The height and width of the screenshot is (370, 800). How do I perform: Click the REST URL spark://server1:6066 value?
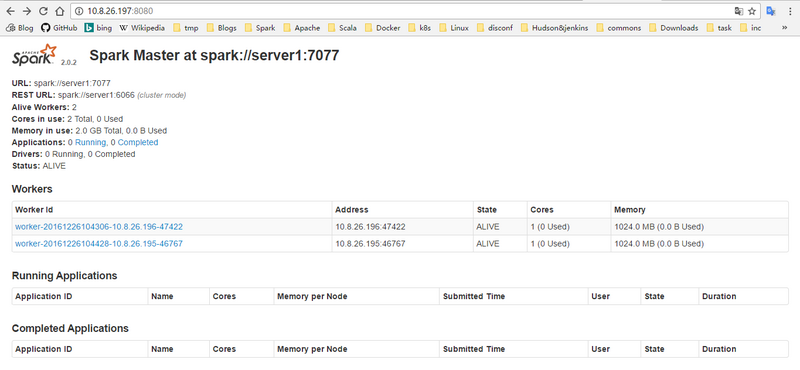tap(96, 95)
